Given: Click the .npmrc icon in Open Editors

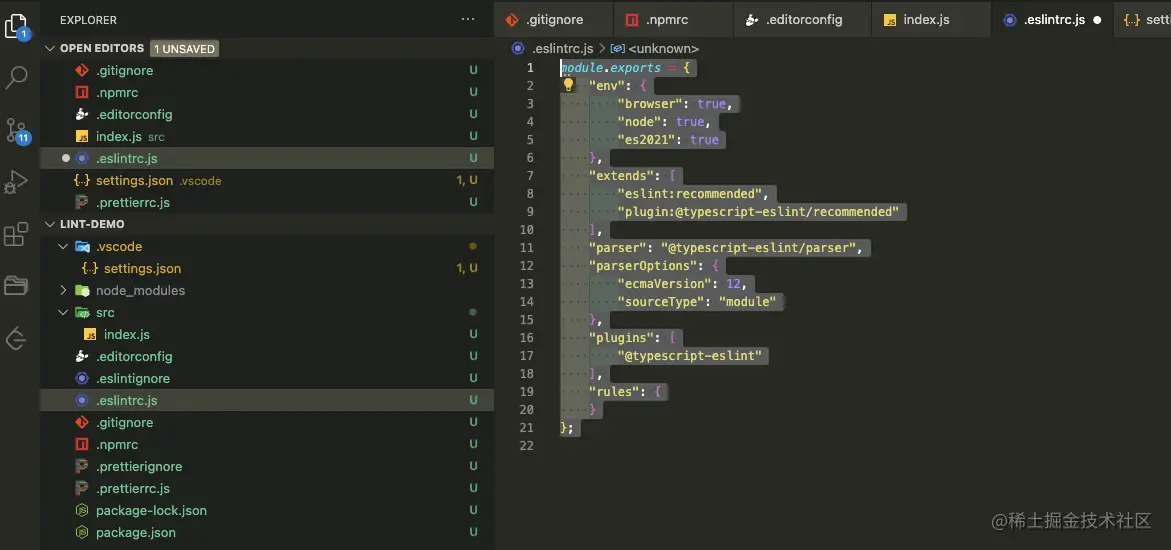Looking at the screenshot, I should [82, 93].
